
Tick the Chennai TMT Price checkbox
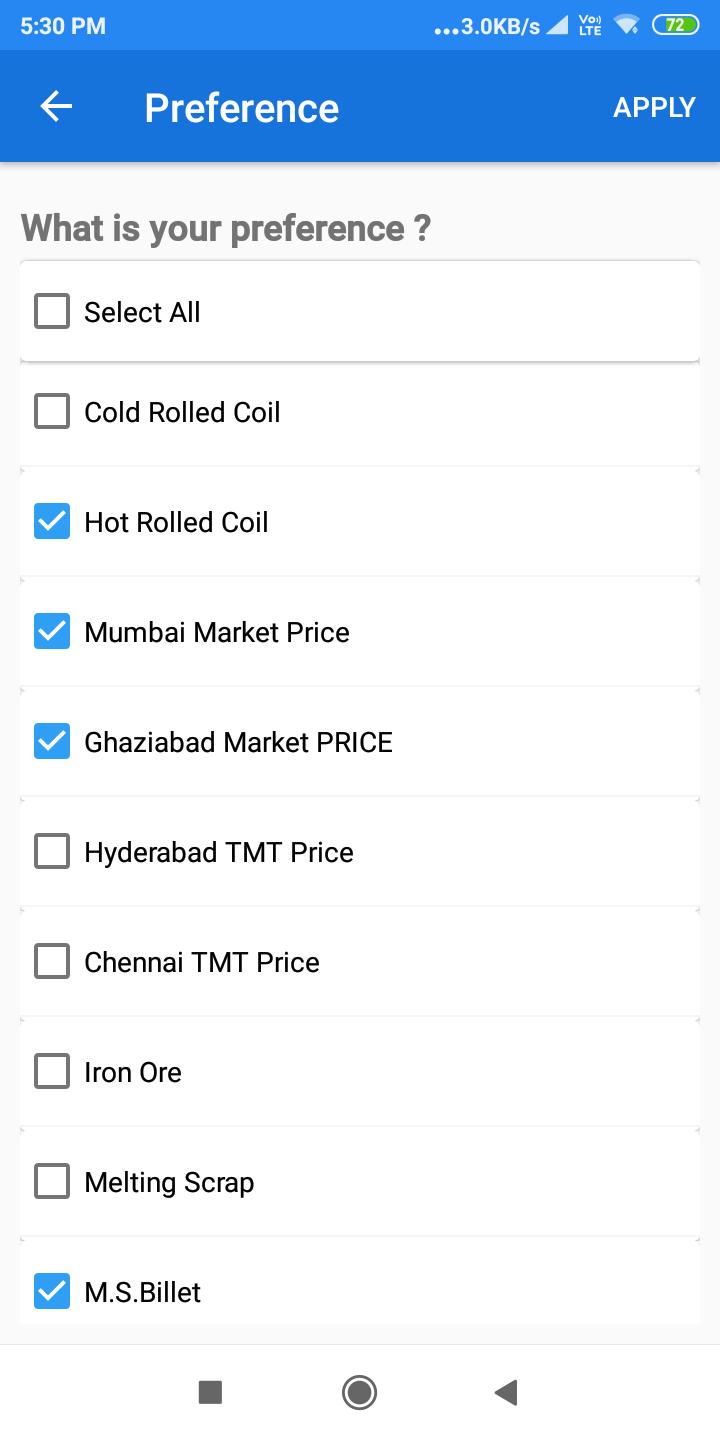point(52,962)
